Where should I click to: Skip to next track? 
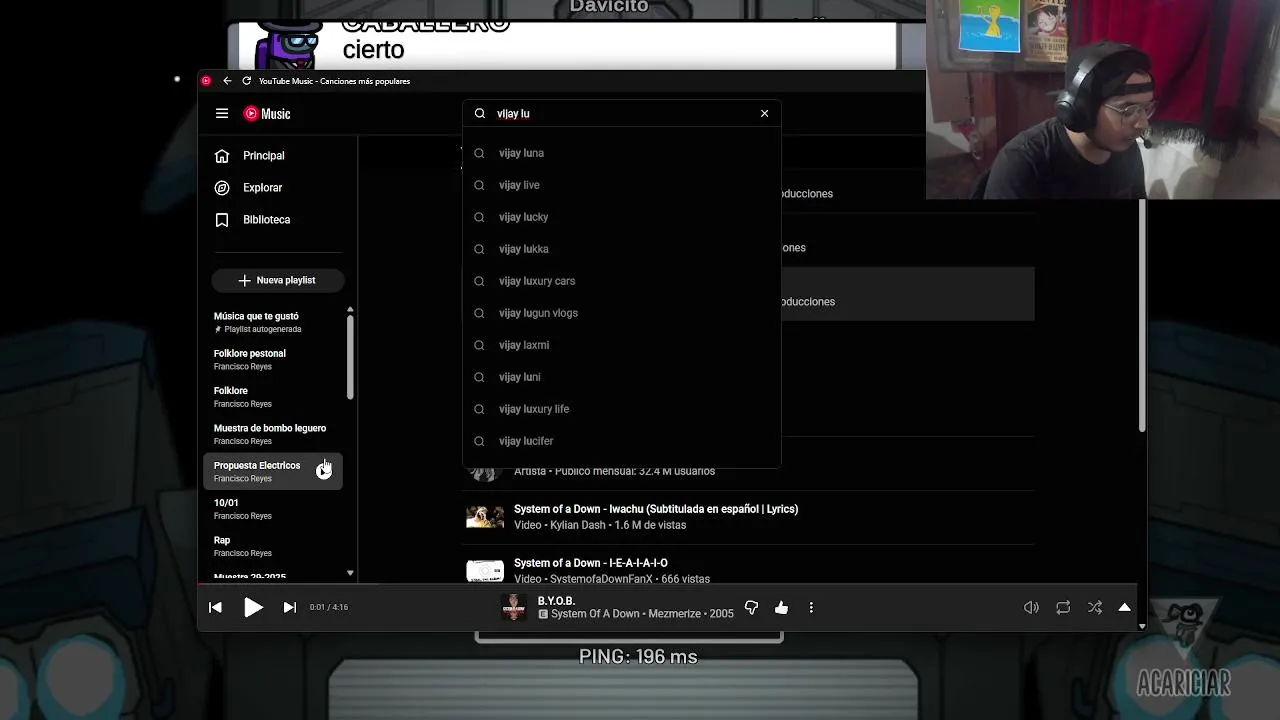point(290,607)
